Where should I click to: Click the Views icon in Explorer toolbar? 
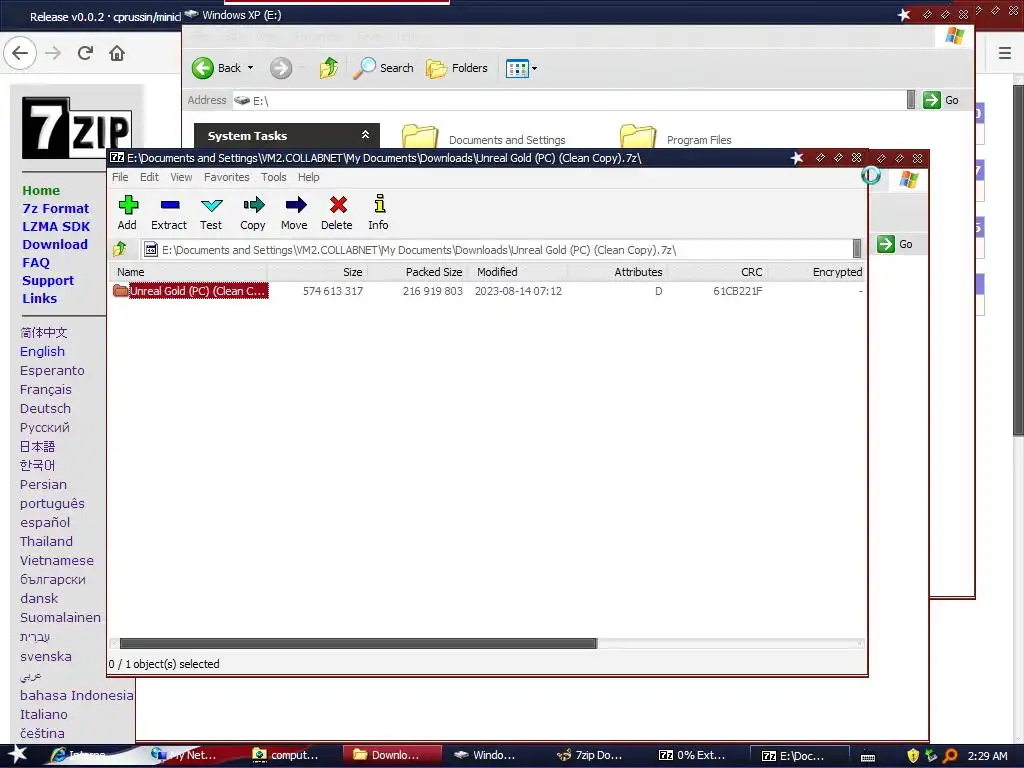[517, 68]
